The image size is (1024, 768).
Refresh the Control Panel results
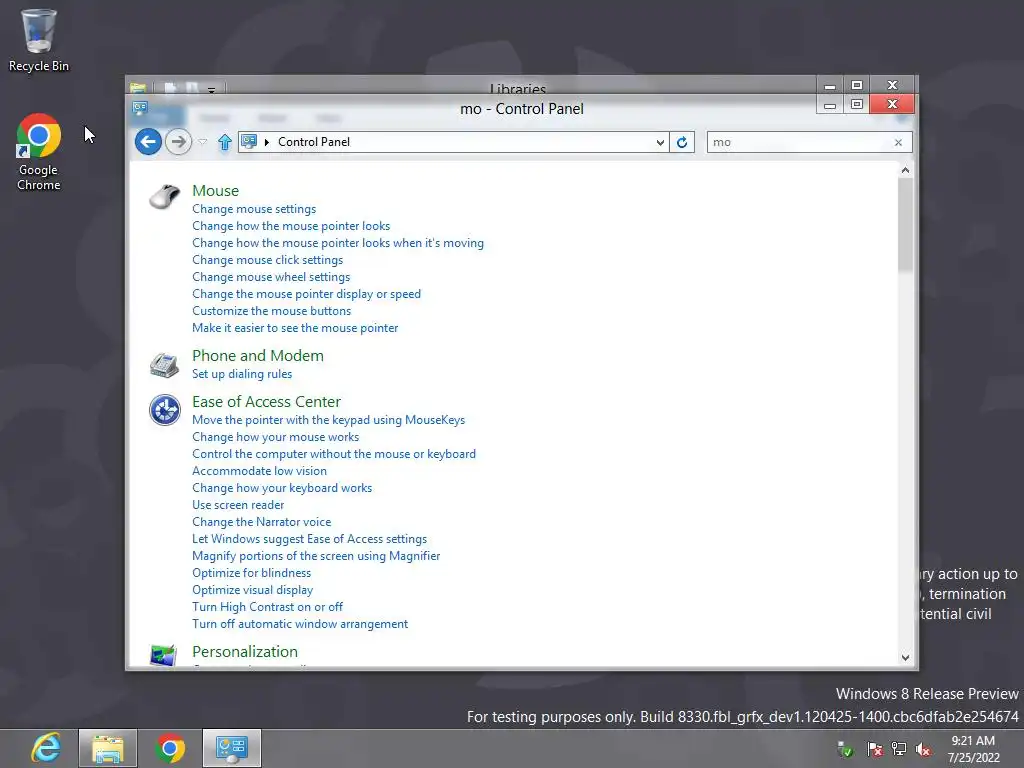(x=682, y=142)
